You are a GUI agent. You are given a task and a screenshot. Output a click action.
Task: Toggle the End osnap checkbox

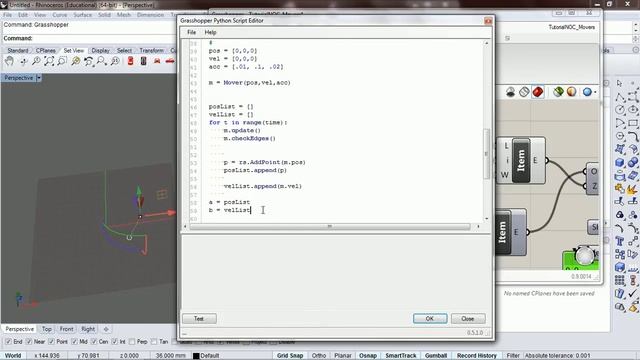coord(8,341)
